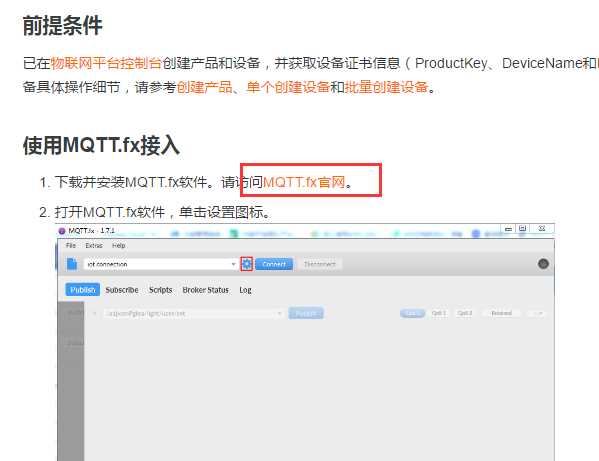599x461 pixels.
Task: Click the connection status indicator circle
Action: click(543, 264)
